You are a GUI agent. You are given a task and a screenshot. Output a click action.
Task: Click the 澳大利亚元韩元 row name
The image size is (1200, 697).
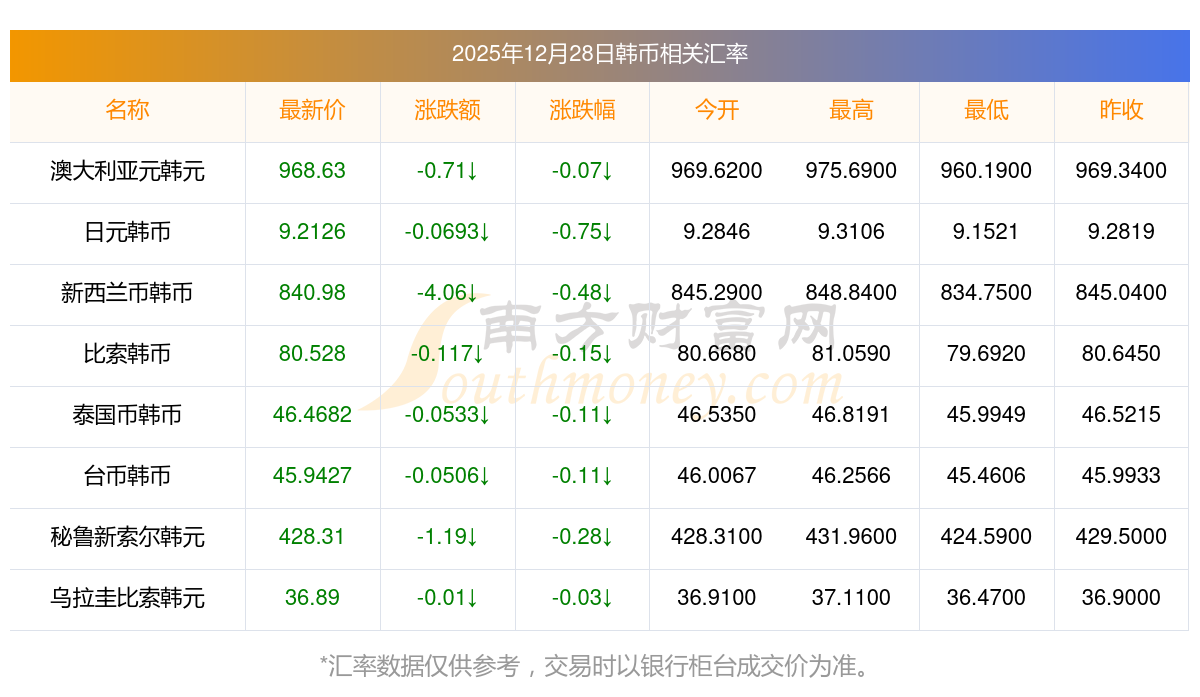[127, 171]
